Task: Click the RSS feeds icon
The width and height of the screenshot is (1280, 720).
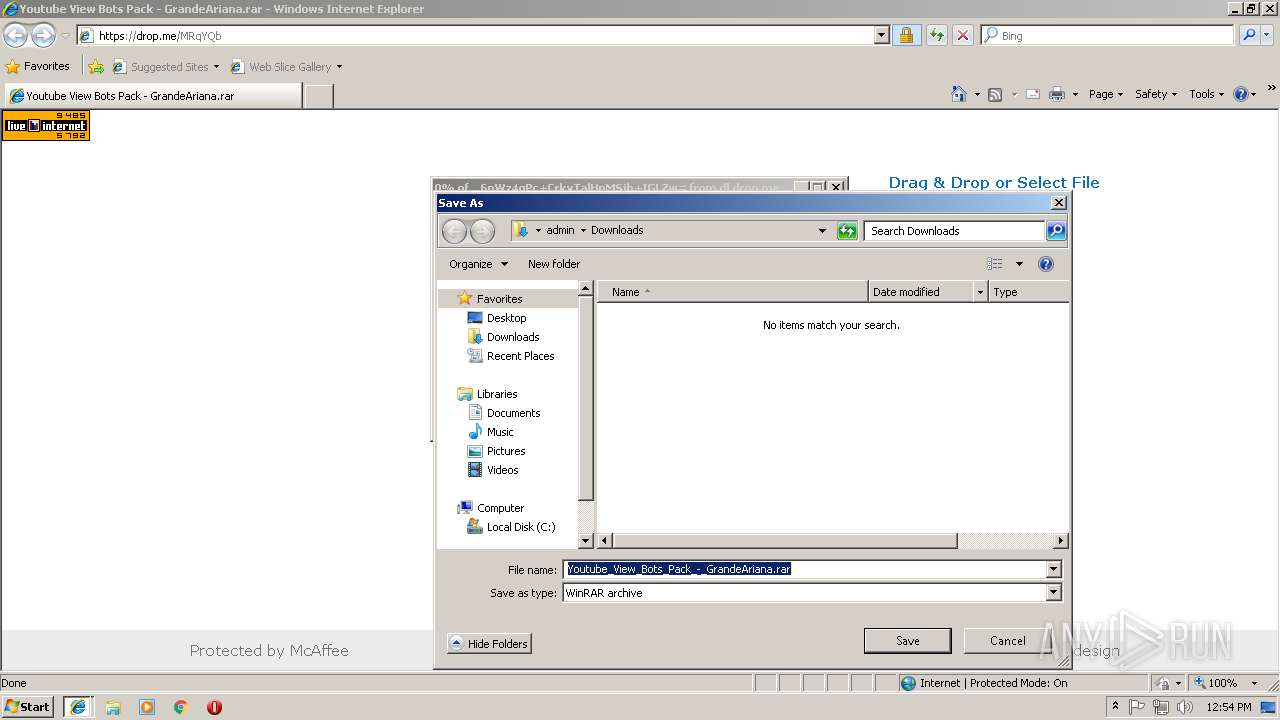Action: [995, 94]
